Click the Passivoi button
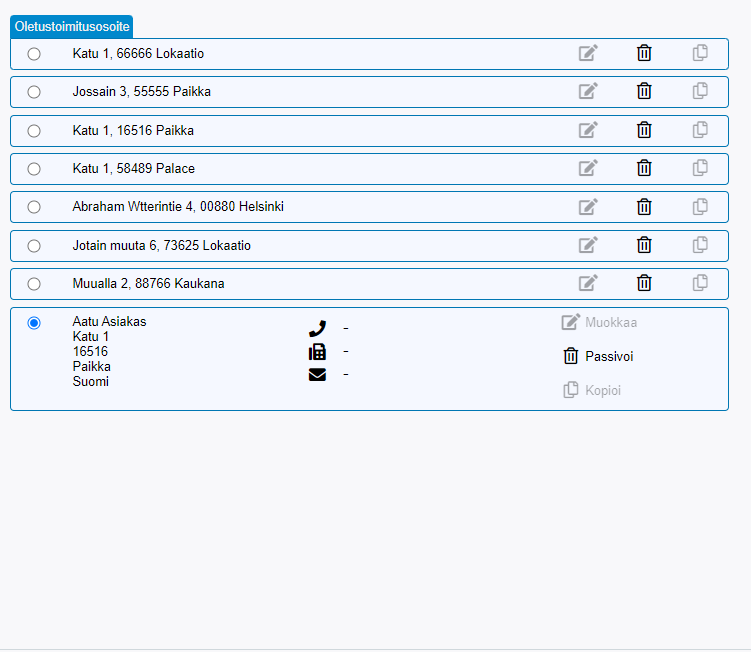 598,356
